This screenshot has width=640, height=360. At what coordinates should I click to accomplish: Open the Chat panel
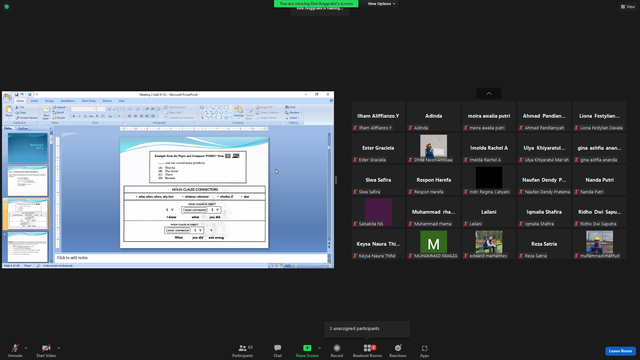click(278, 351)
